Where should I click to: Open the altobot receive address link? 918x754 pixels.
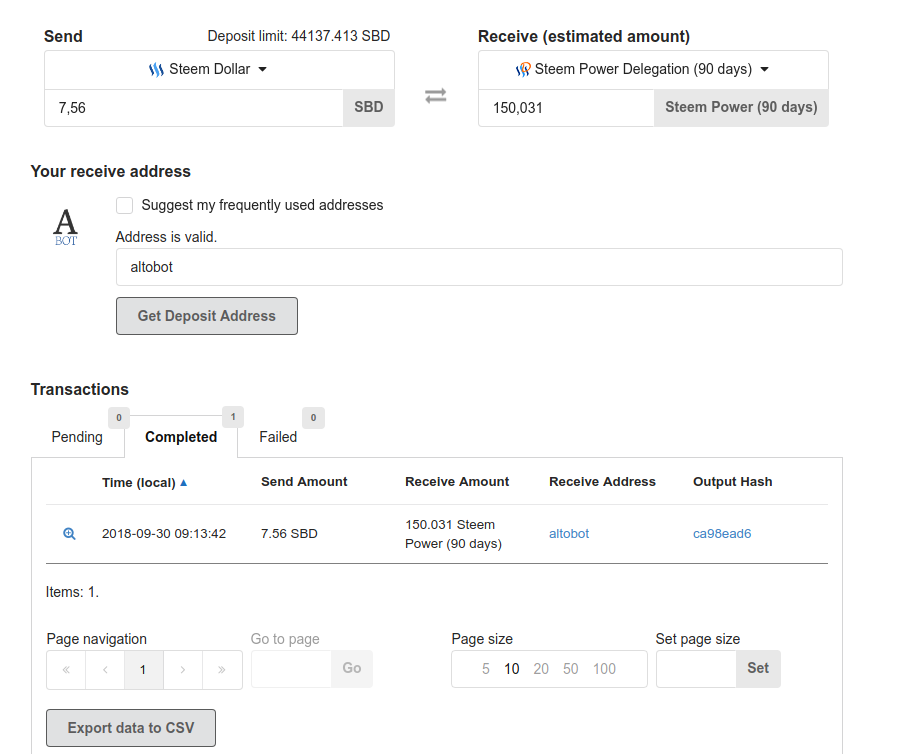[x=569, y=534]
